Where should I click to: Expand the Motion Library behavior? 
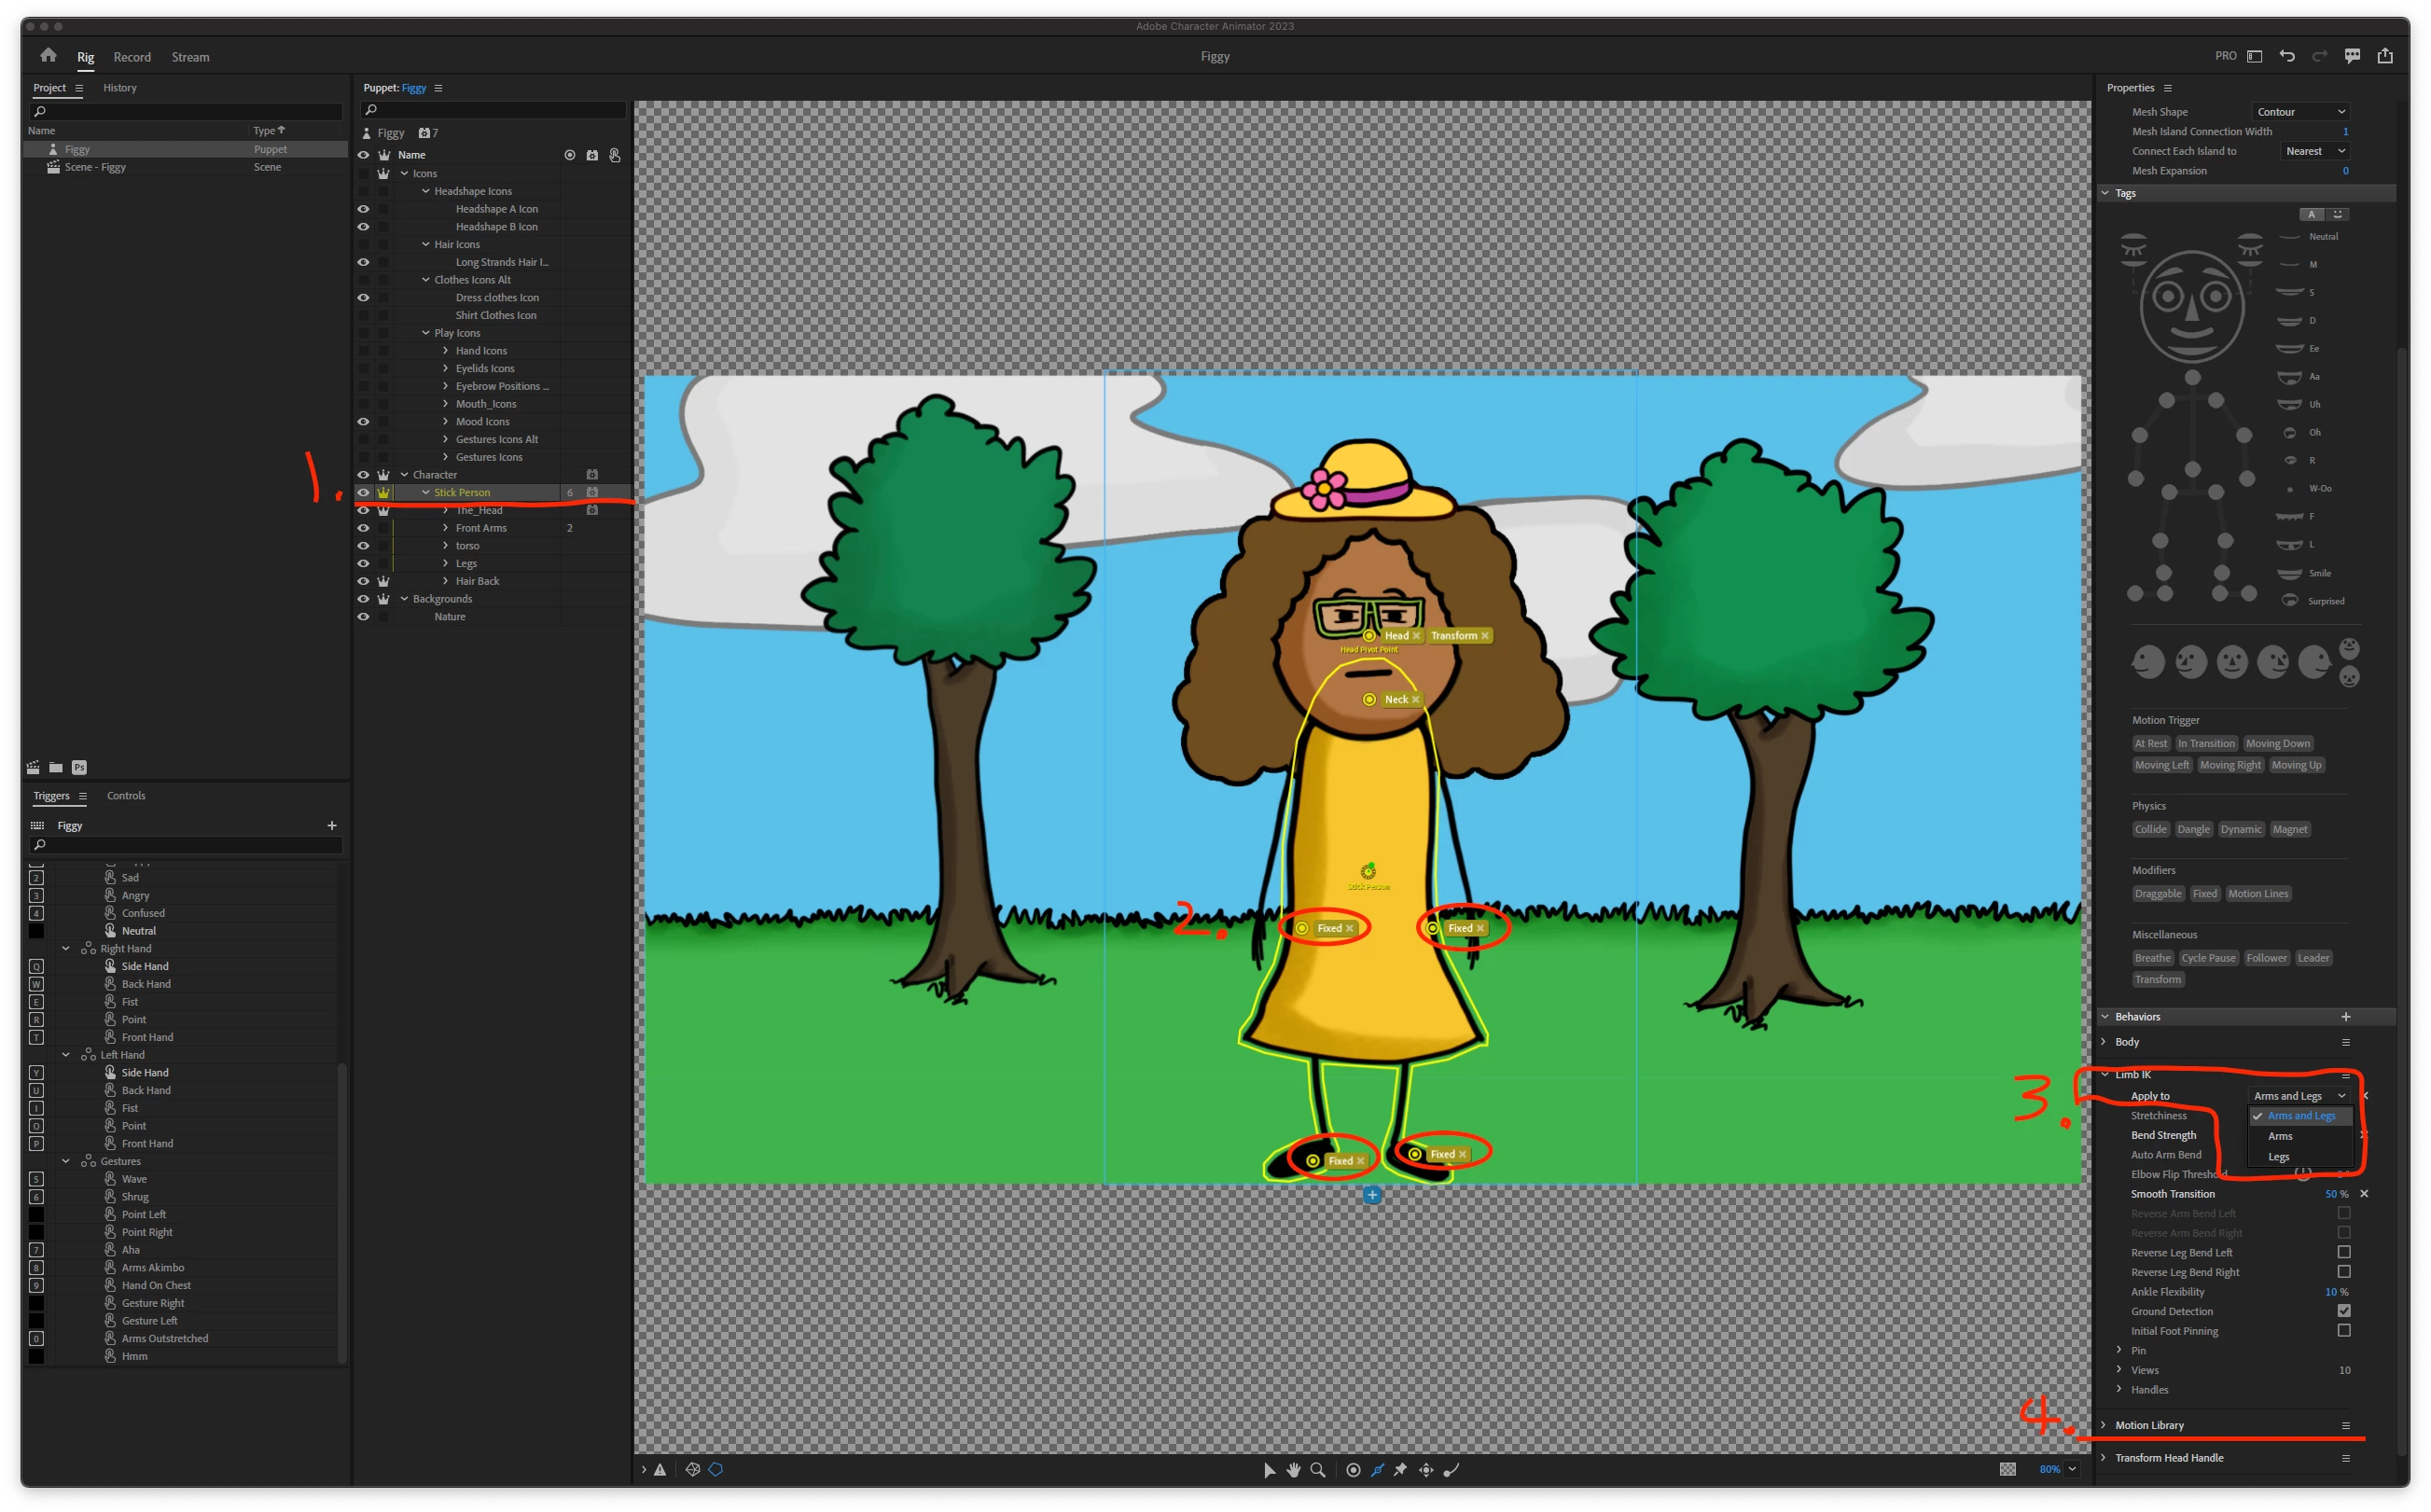[x=2104, y=1425]
